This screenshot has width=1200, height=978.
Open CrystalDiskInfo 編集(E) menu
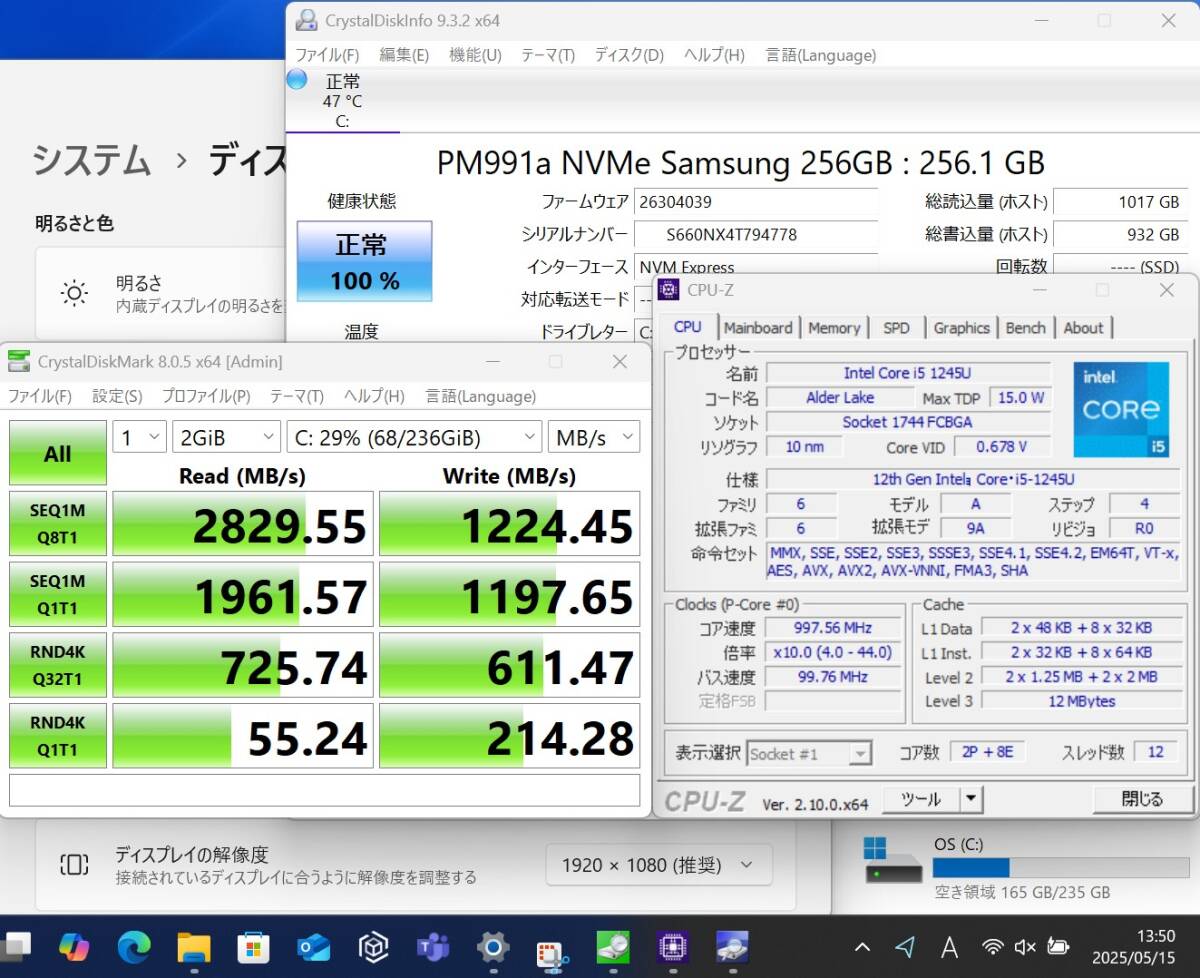pos(404,55)
